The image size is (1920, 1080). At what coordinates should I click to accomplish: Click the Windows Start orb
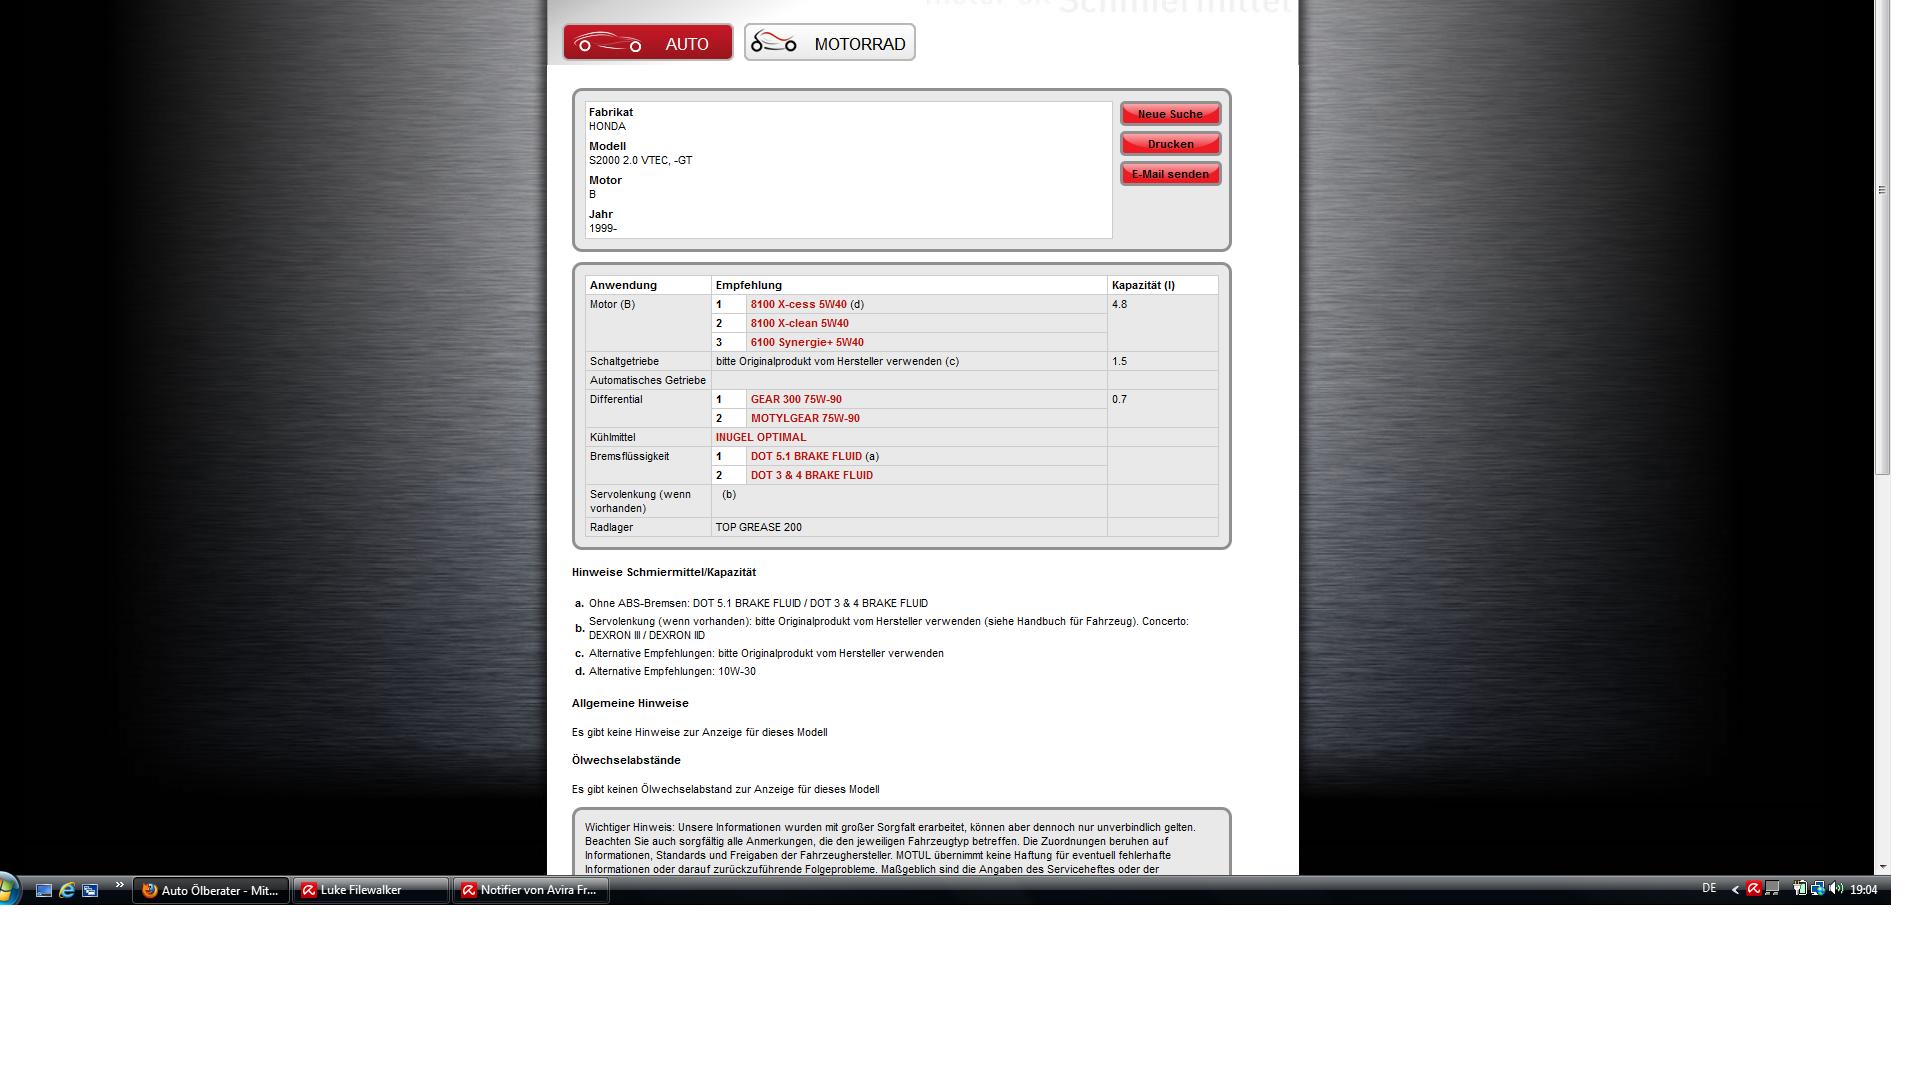point(7,889)
